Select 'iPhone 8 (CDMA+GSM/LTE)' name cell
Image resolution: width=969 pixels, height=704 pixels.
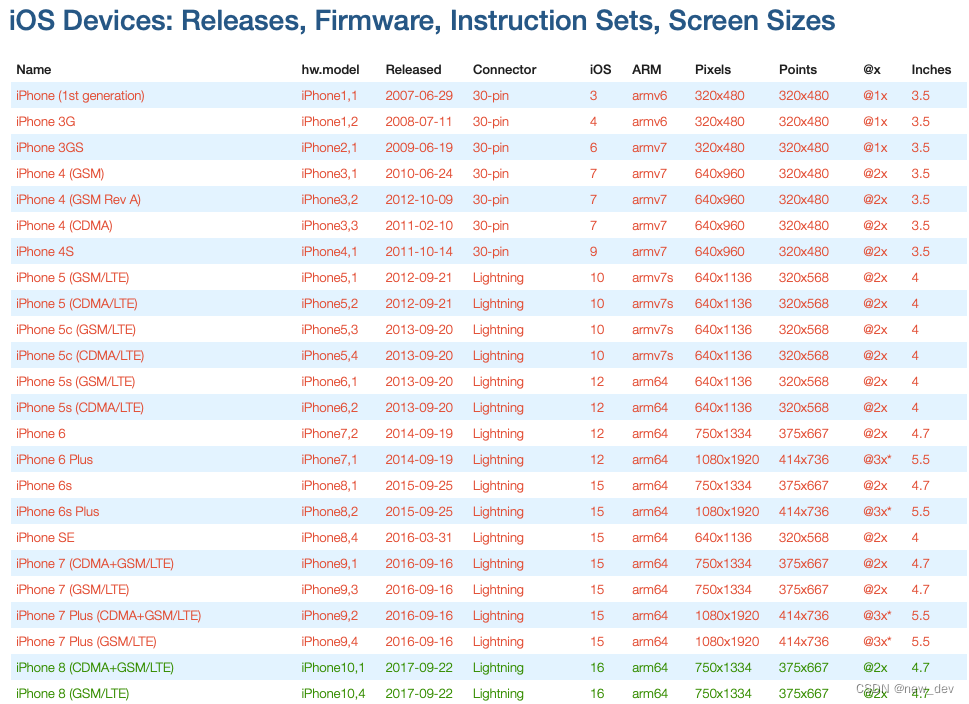[95, 667]
